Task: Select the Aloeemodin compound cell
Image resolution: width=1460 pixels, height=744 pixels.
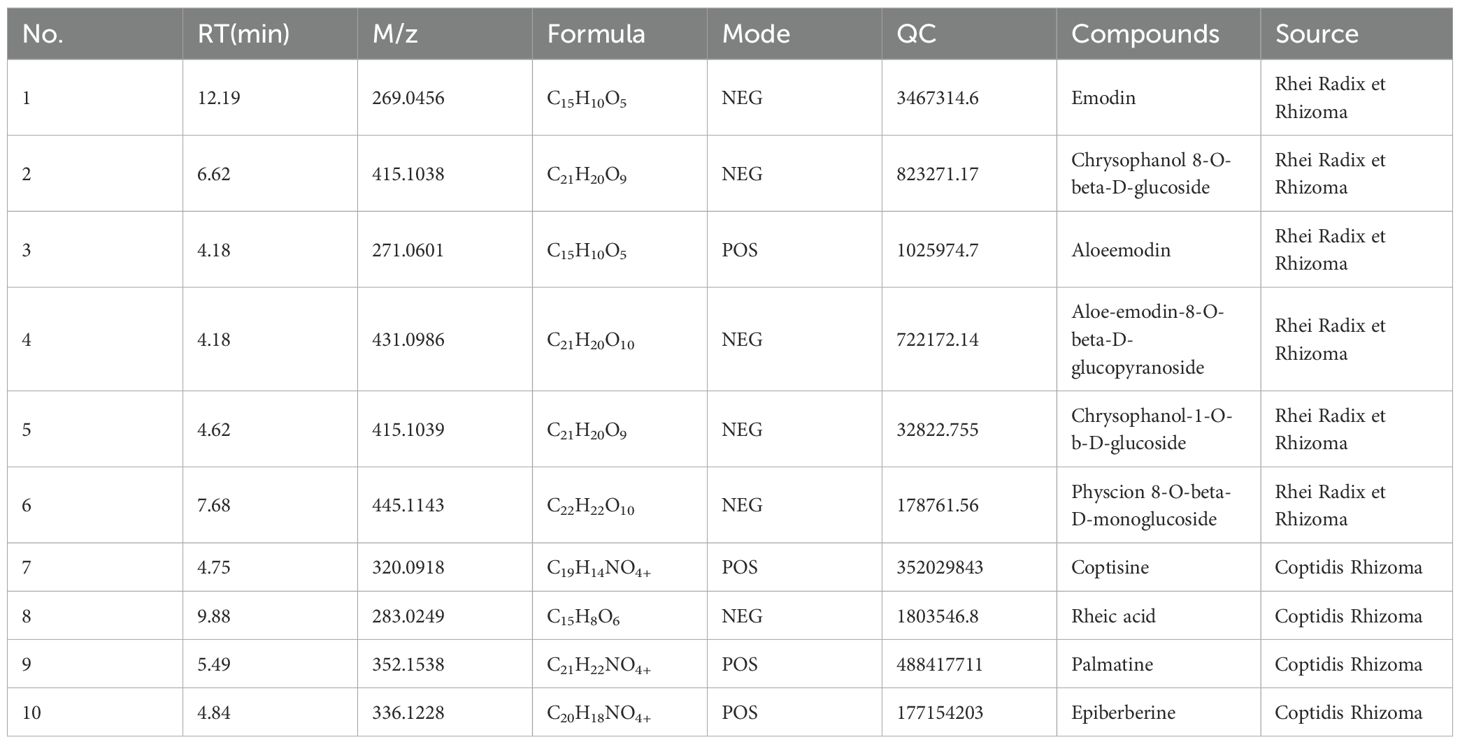Action: tap(1120, 250)
